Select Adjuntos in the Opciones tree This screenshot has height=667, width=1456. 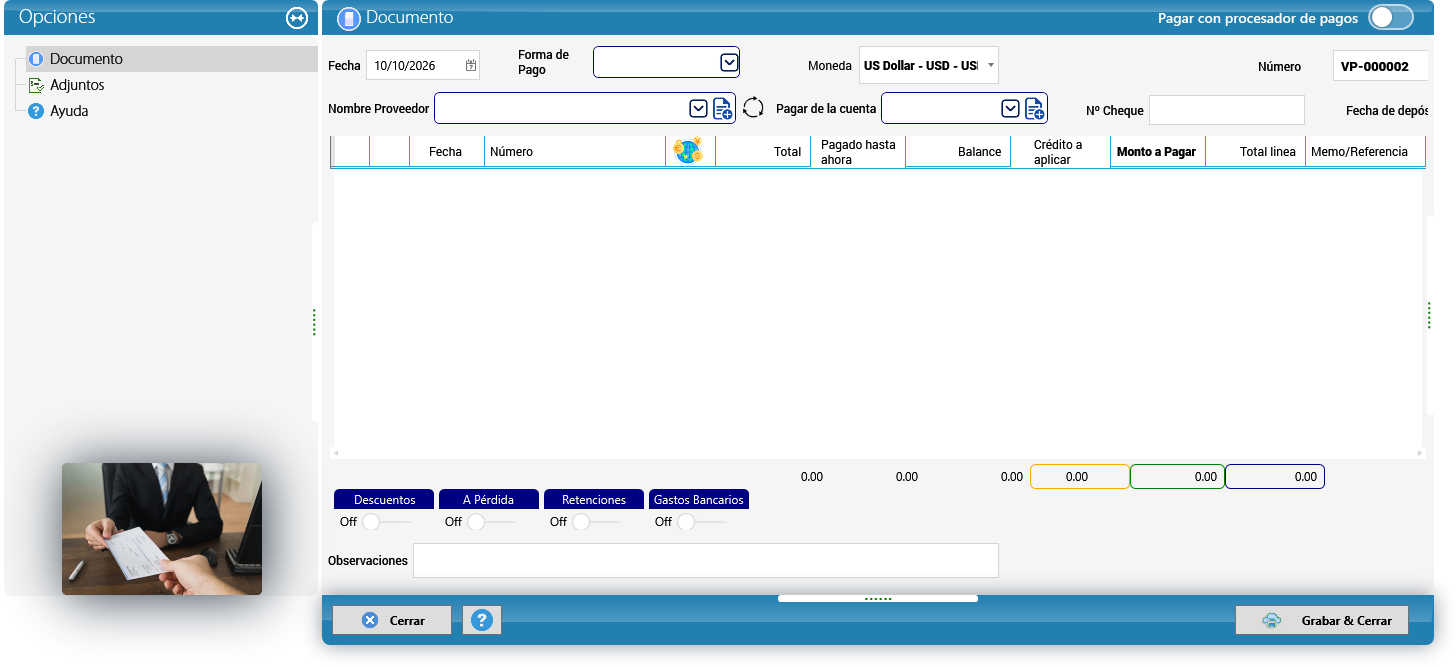77,85
